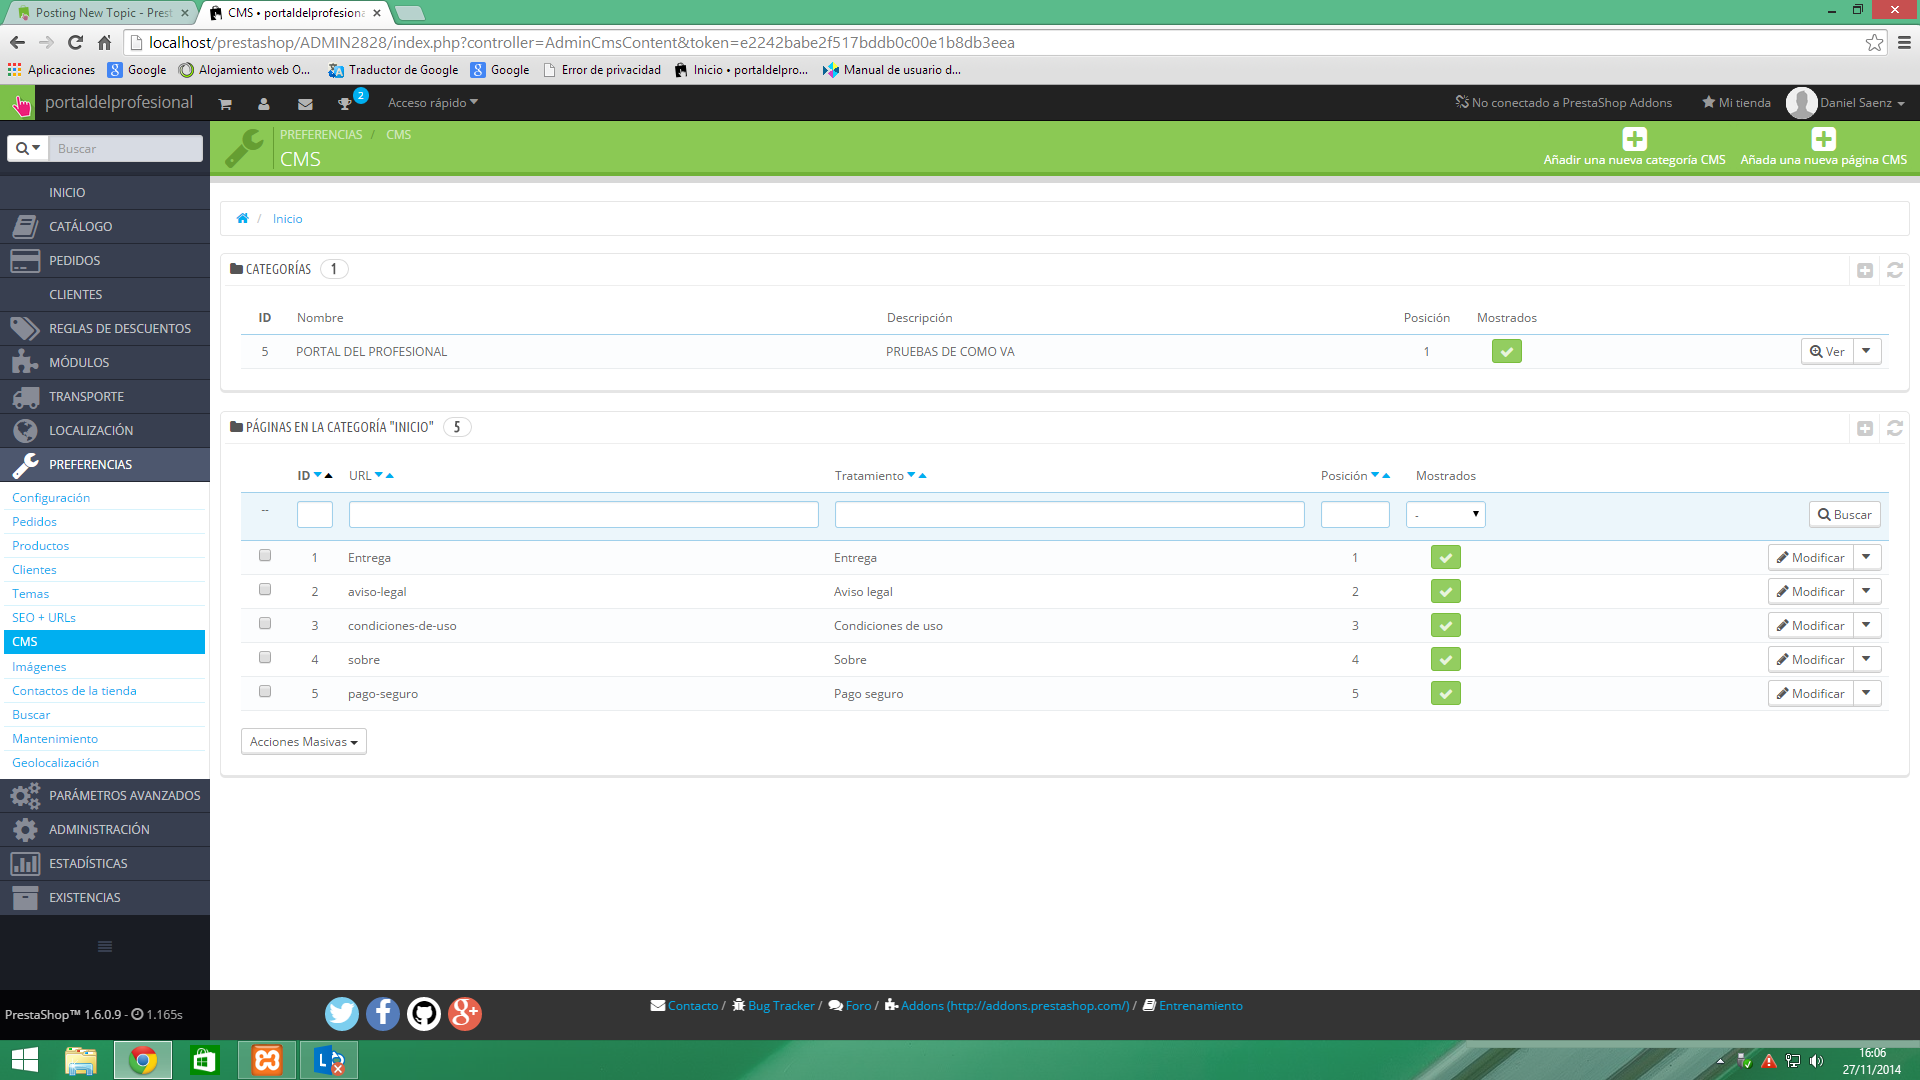Select SEO + URLs in the Preferencias submenu

point(44,618)
